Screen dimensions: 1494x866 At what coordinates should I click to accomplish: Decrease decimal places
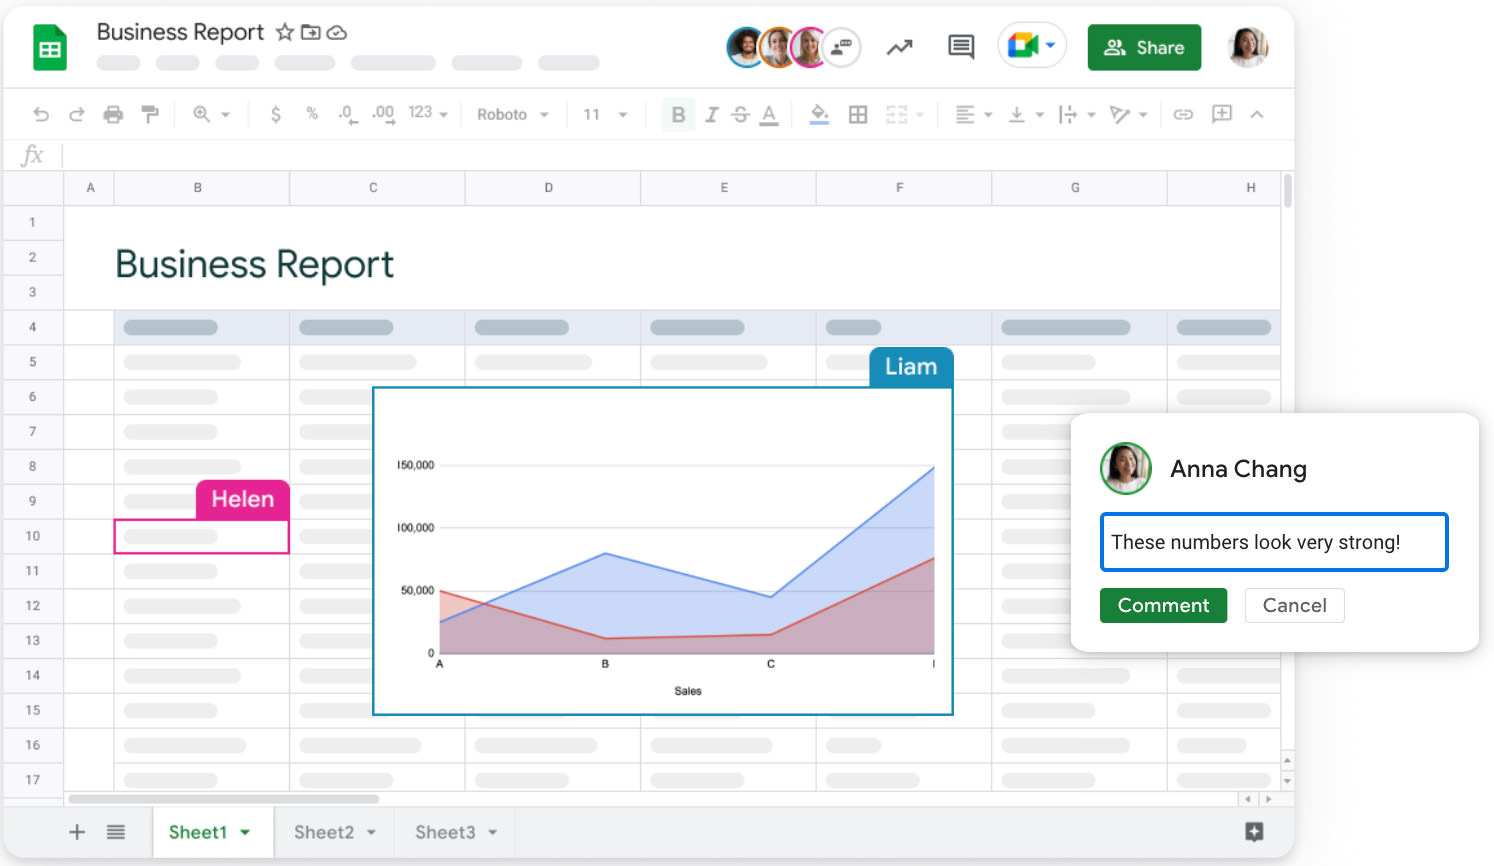(347, 115)
